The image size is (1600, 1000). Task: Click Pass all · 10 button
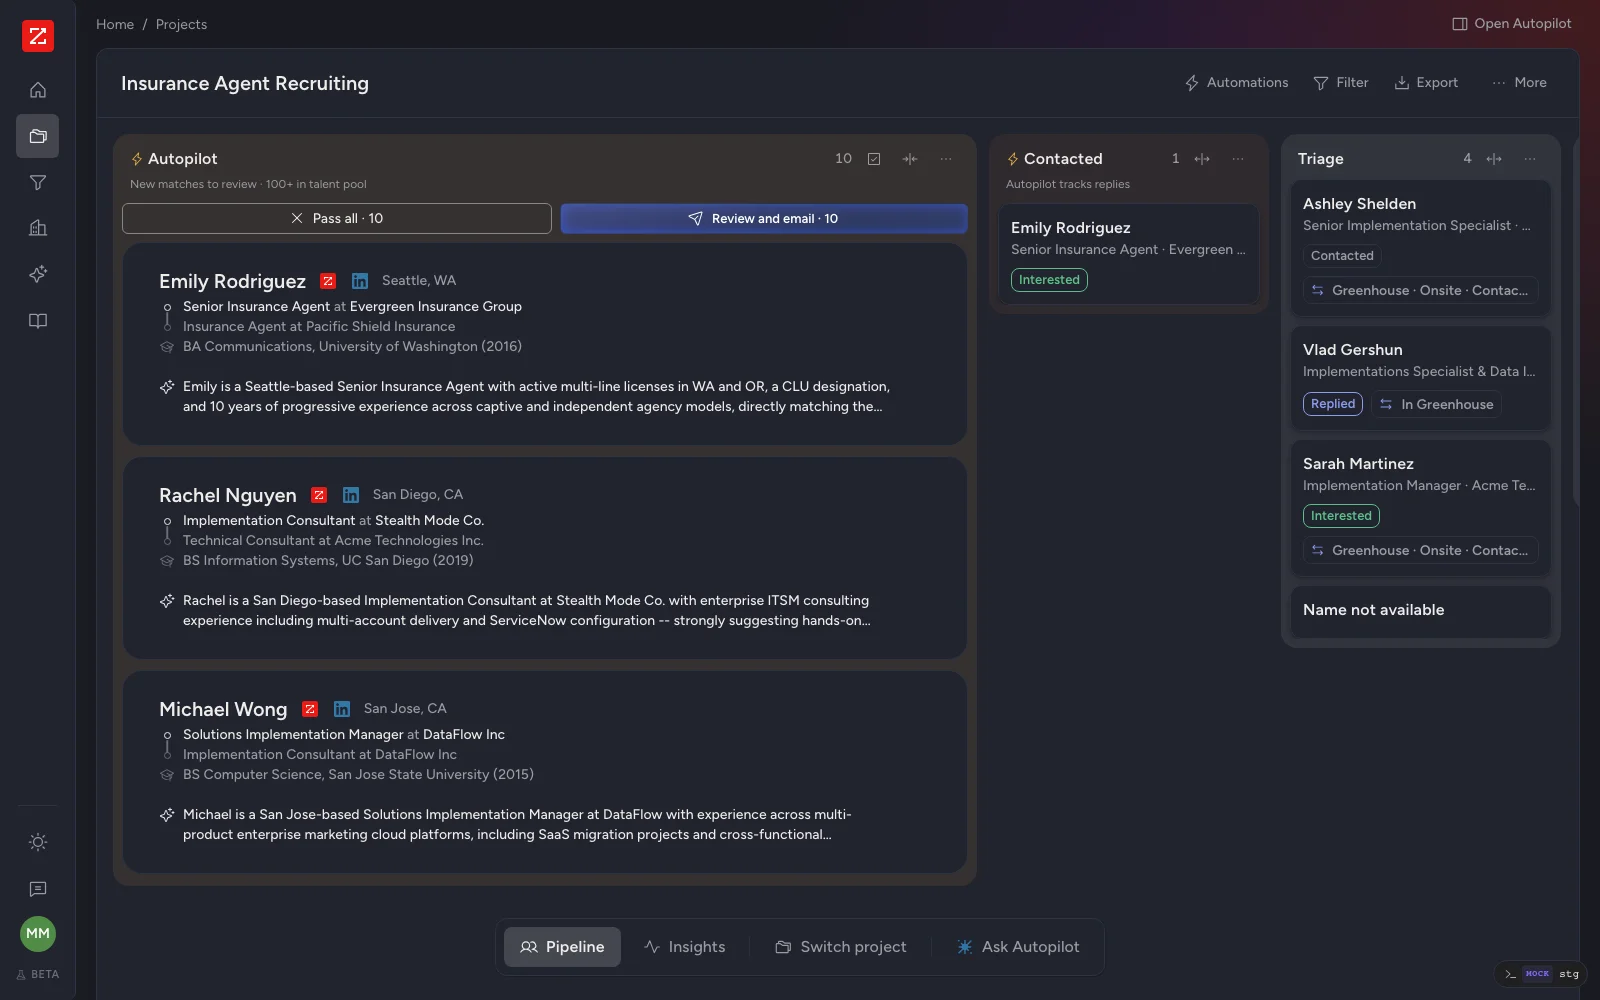pos(337,219)
